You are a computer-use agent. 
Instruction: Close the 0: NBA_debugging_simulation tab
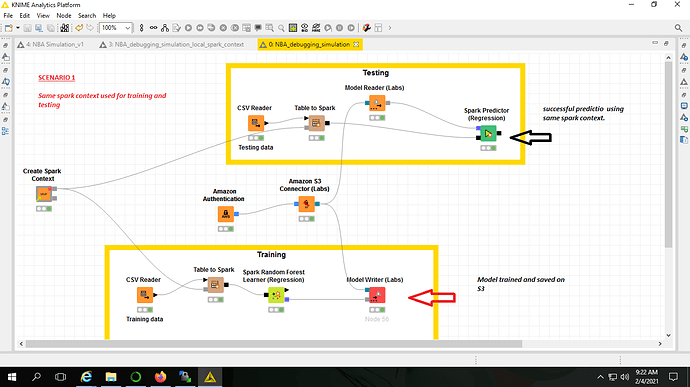[356, 44]
